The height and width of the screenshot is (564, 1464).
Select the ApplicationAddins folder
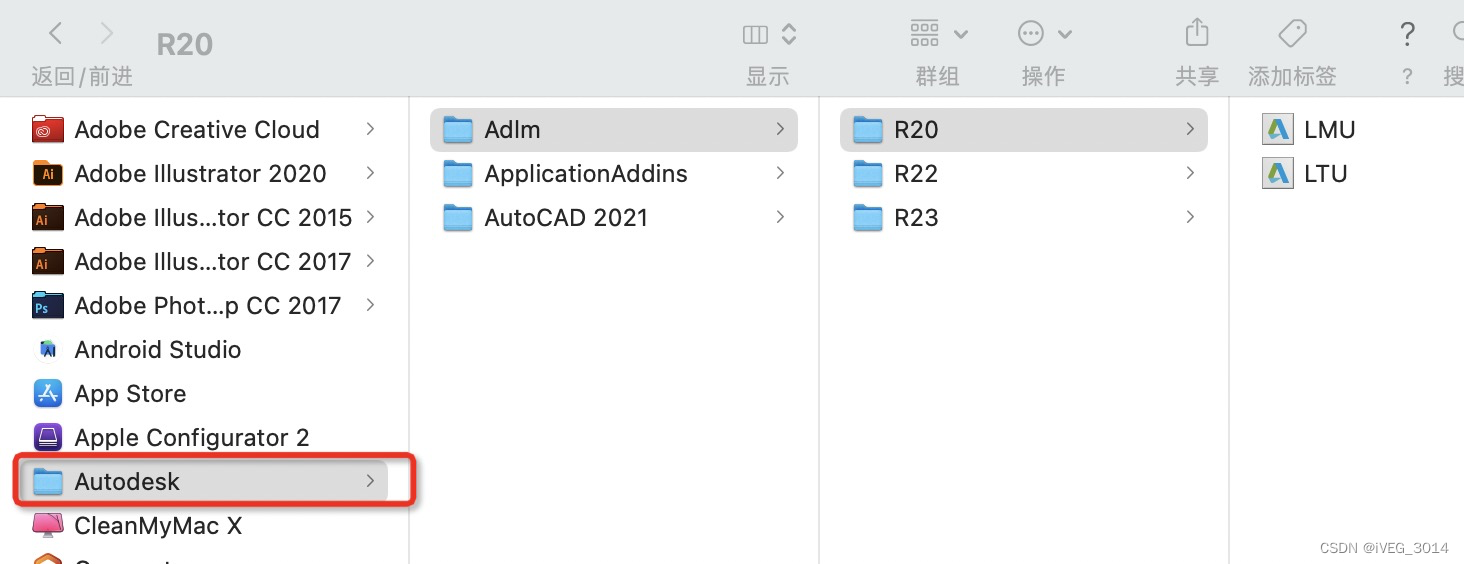[585, 173]
